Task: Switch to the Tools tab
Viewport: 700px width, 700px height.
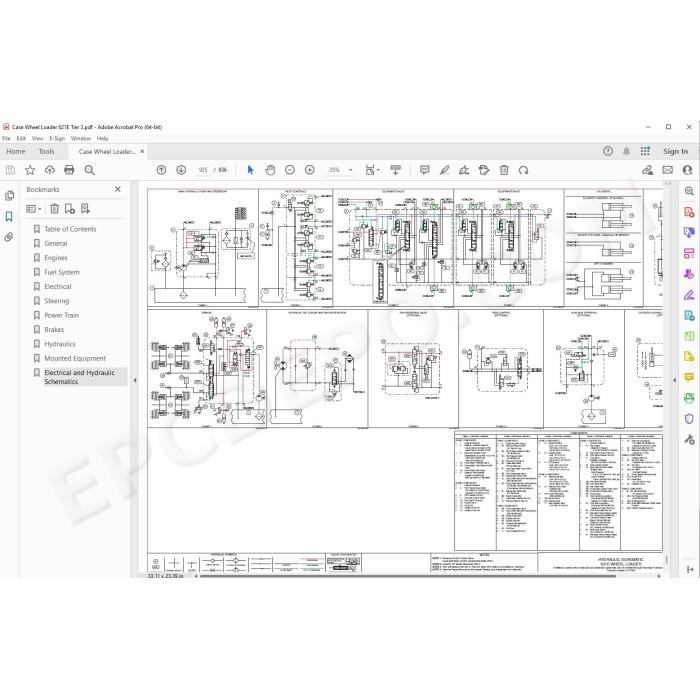Action: tap(46, 151)
